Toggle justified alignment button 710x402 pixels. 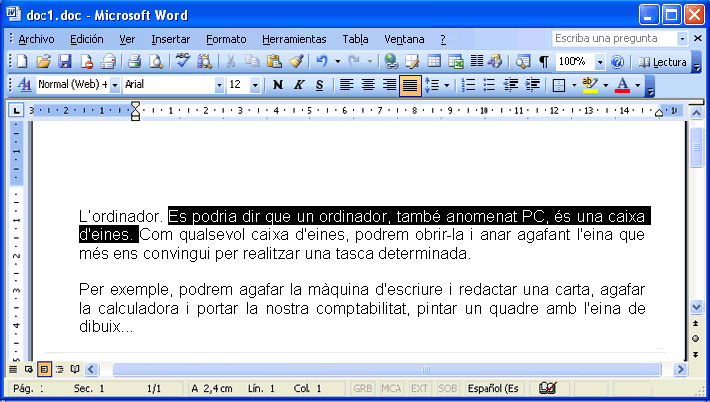pos(410,85)
